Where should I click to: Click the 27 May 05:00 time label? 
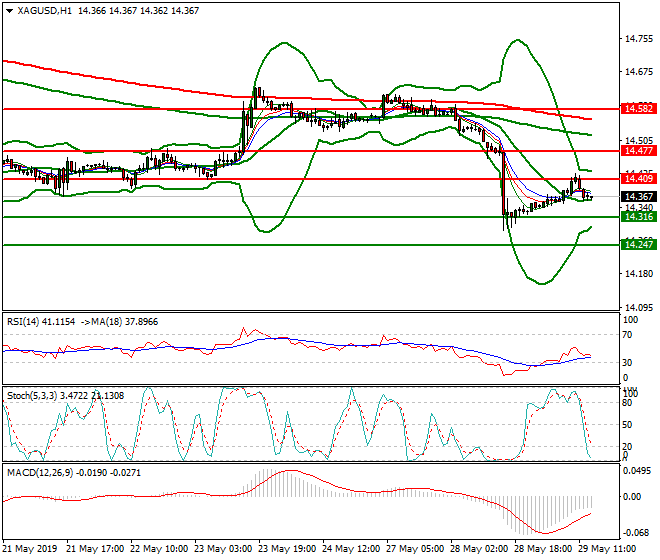click(415, 549)
